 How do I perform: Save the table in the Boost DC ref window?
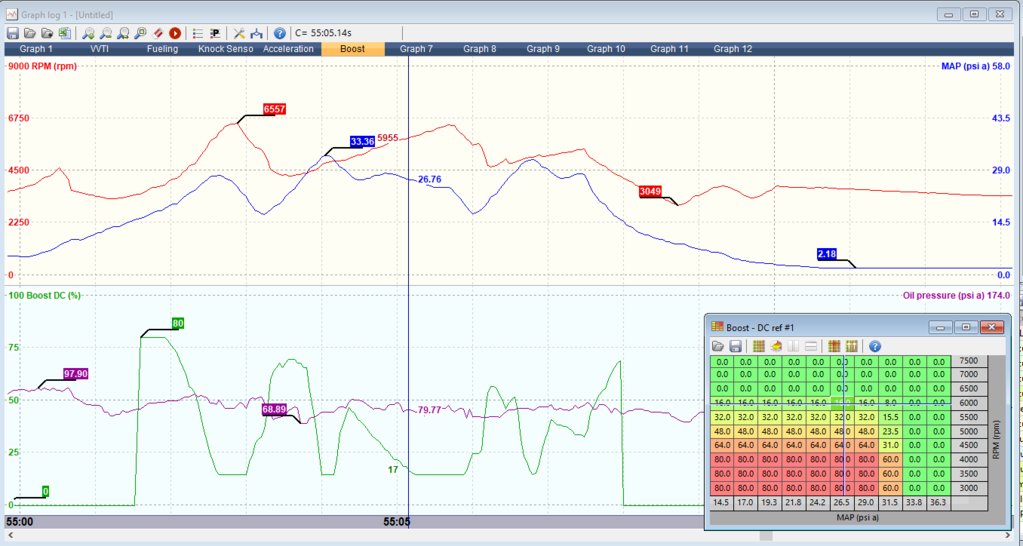(735, 346)
